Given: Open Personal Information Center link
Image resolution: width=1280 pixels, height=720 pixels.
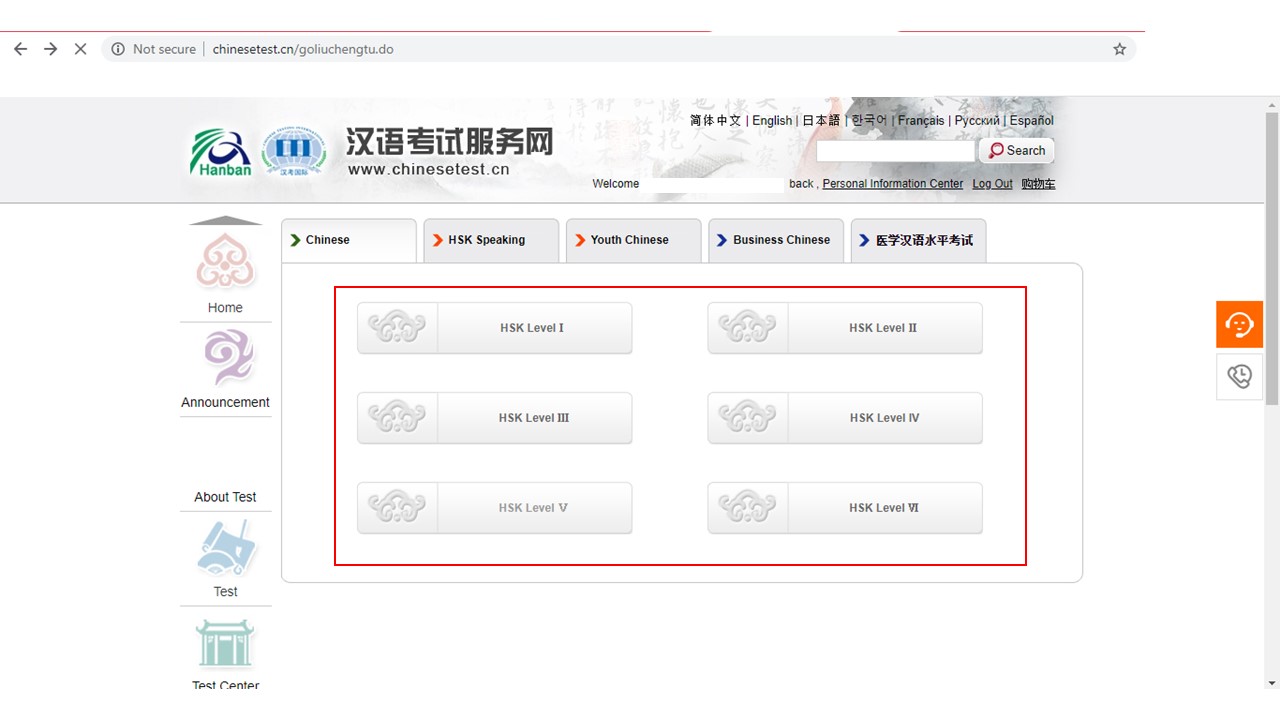Looking at the screenshot, I should pyautogui.click(x=893, y=184).
